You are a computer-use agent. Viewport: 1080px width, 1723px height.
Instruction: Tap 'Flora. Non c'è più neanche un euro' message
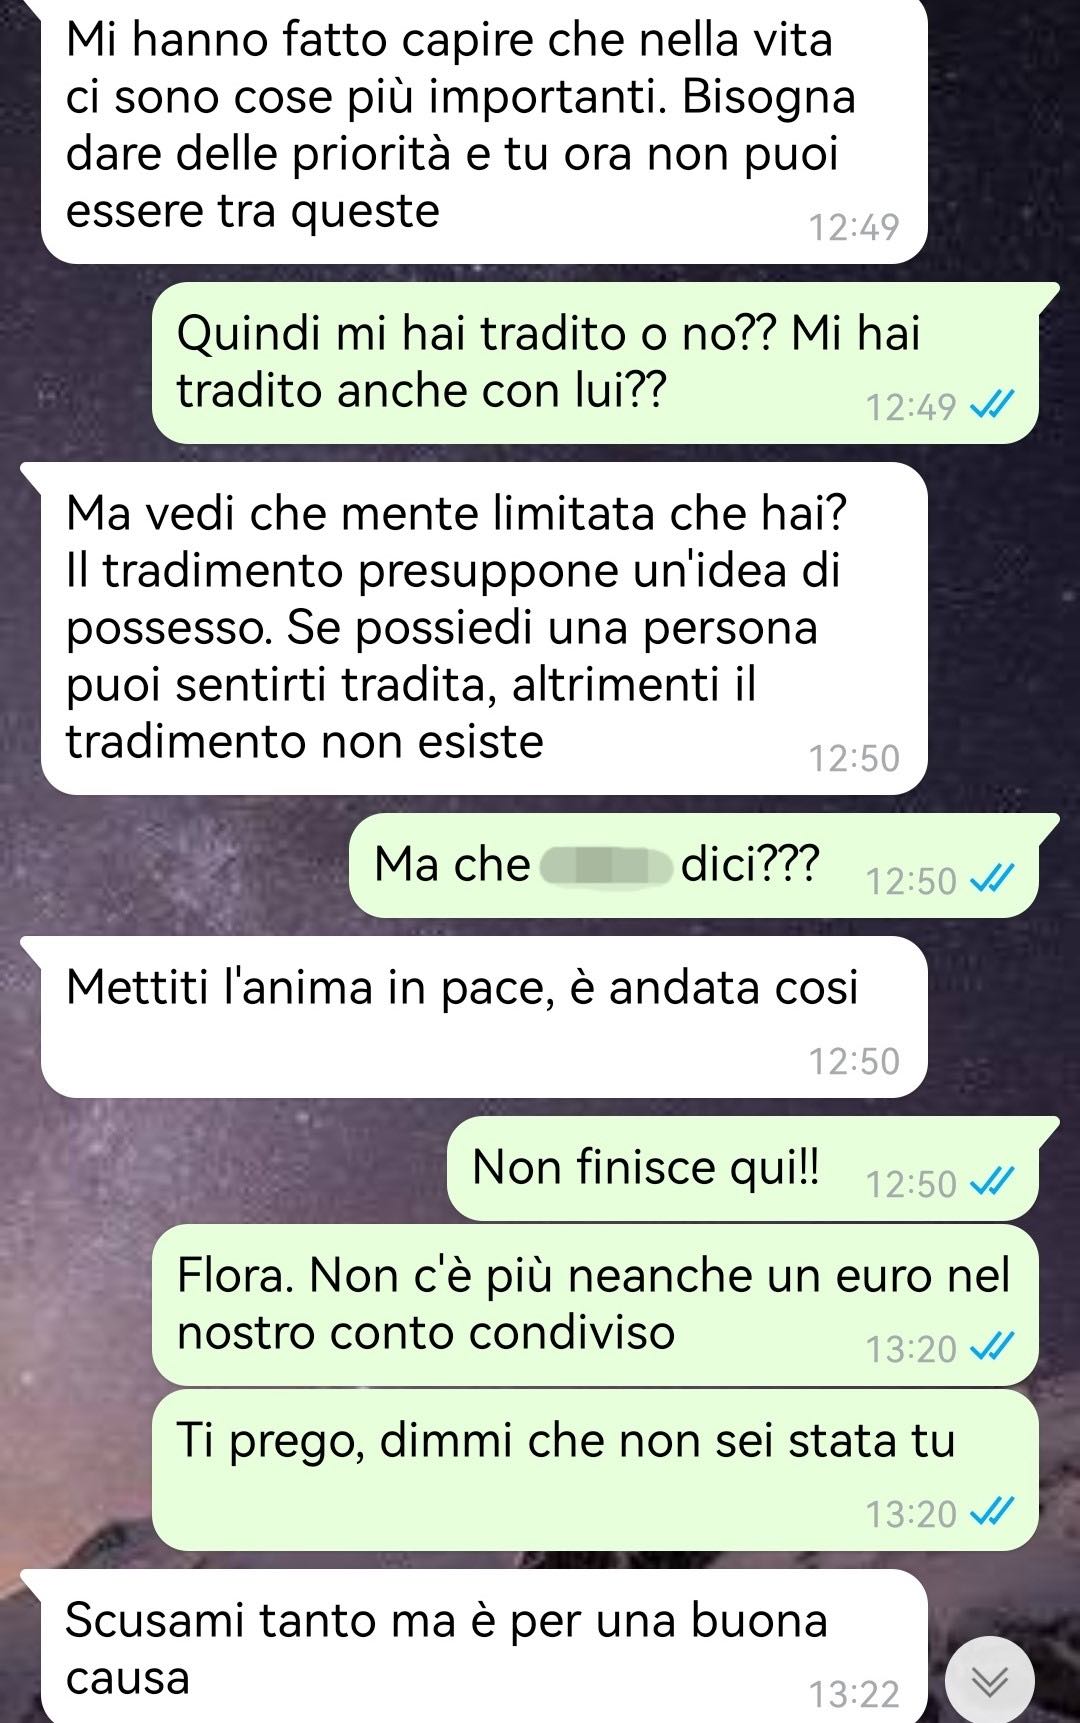tap(595, 1305)
